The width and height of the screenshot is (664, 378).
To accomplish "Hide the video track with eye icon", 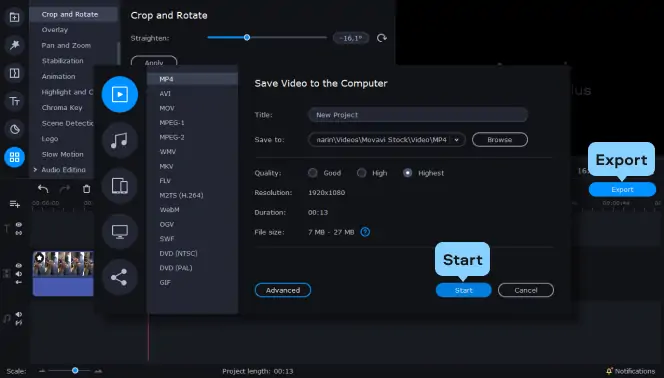I will (x=19, y=266).
